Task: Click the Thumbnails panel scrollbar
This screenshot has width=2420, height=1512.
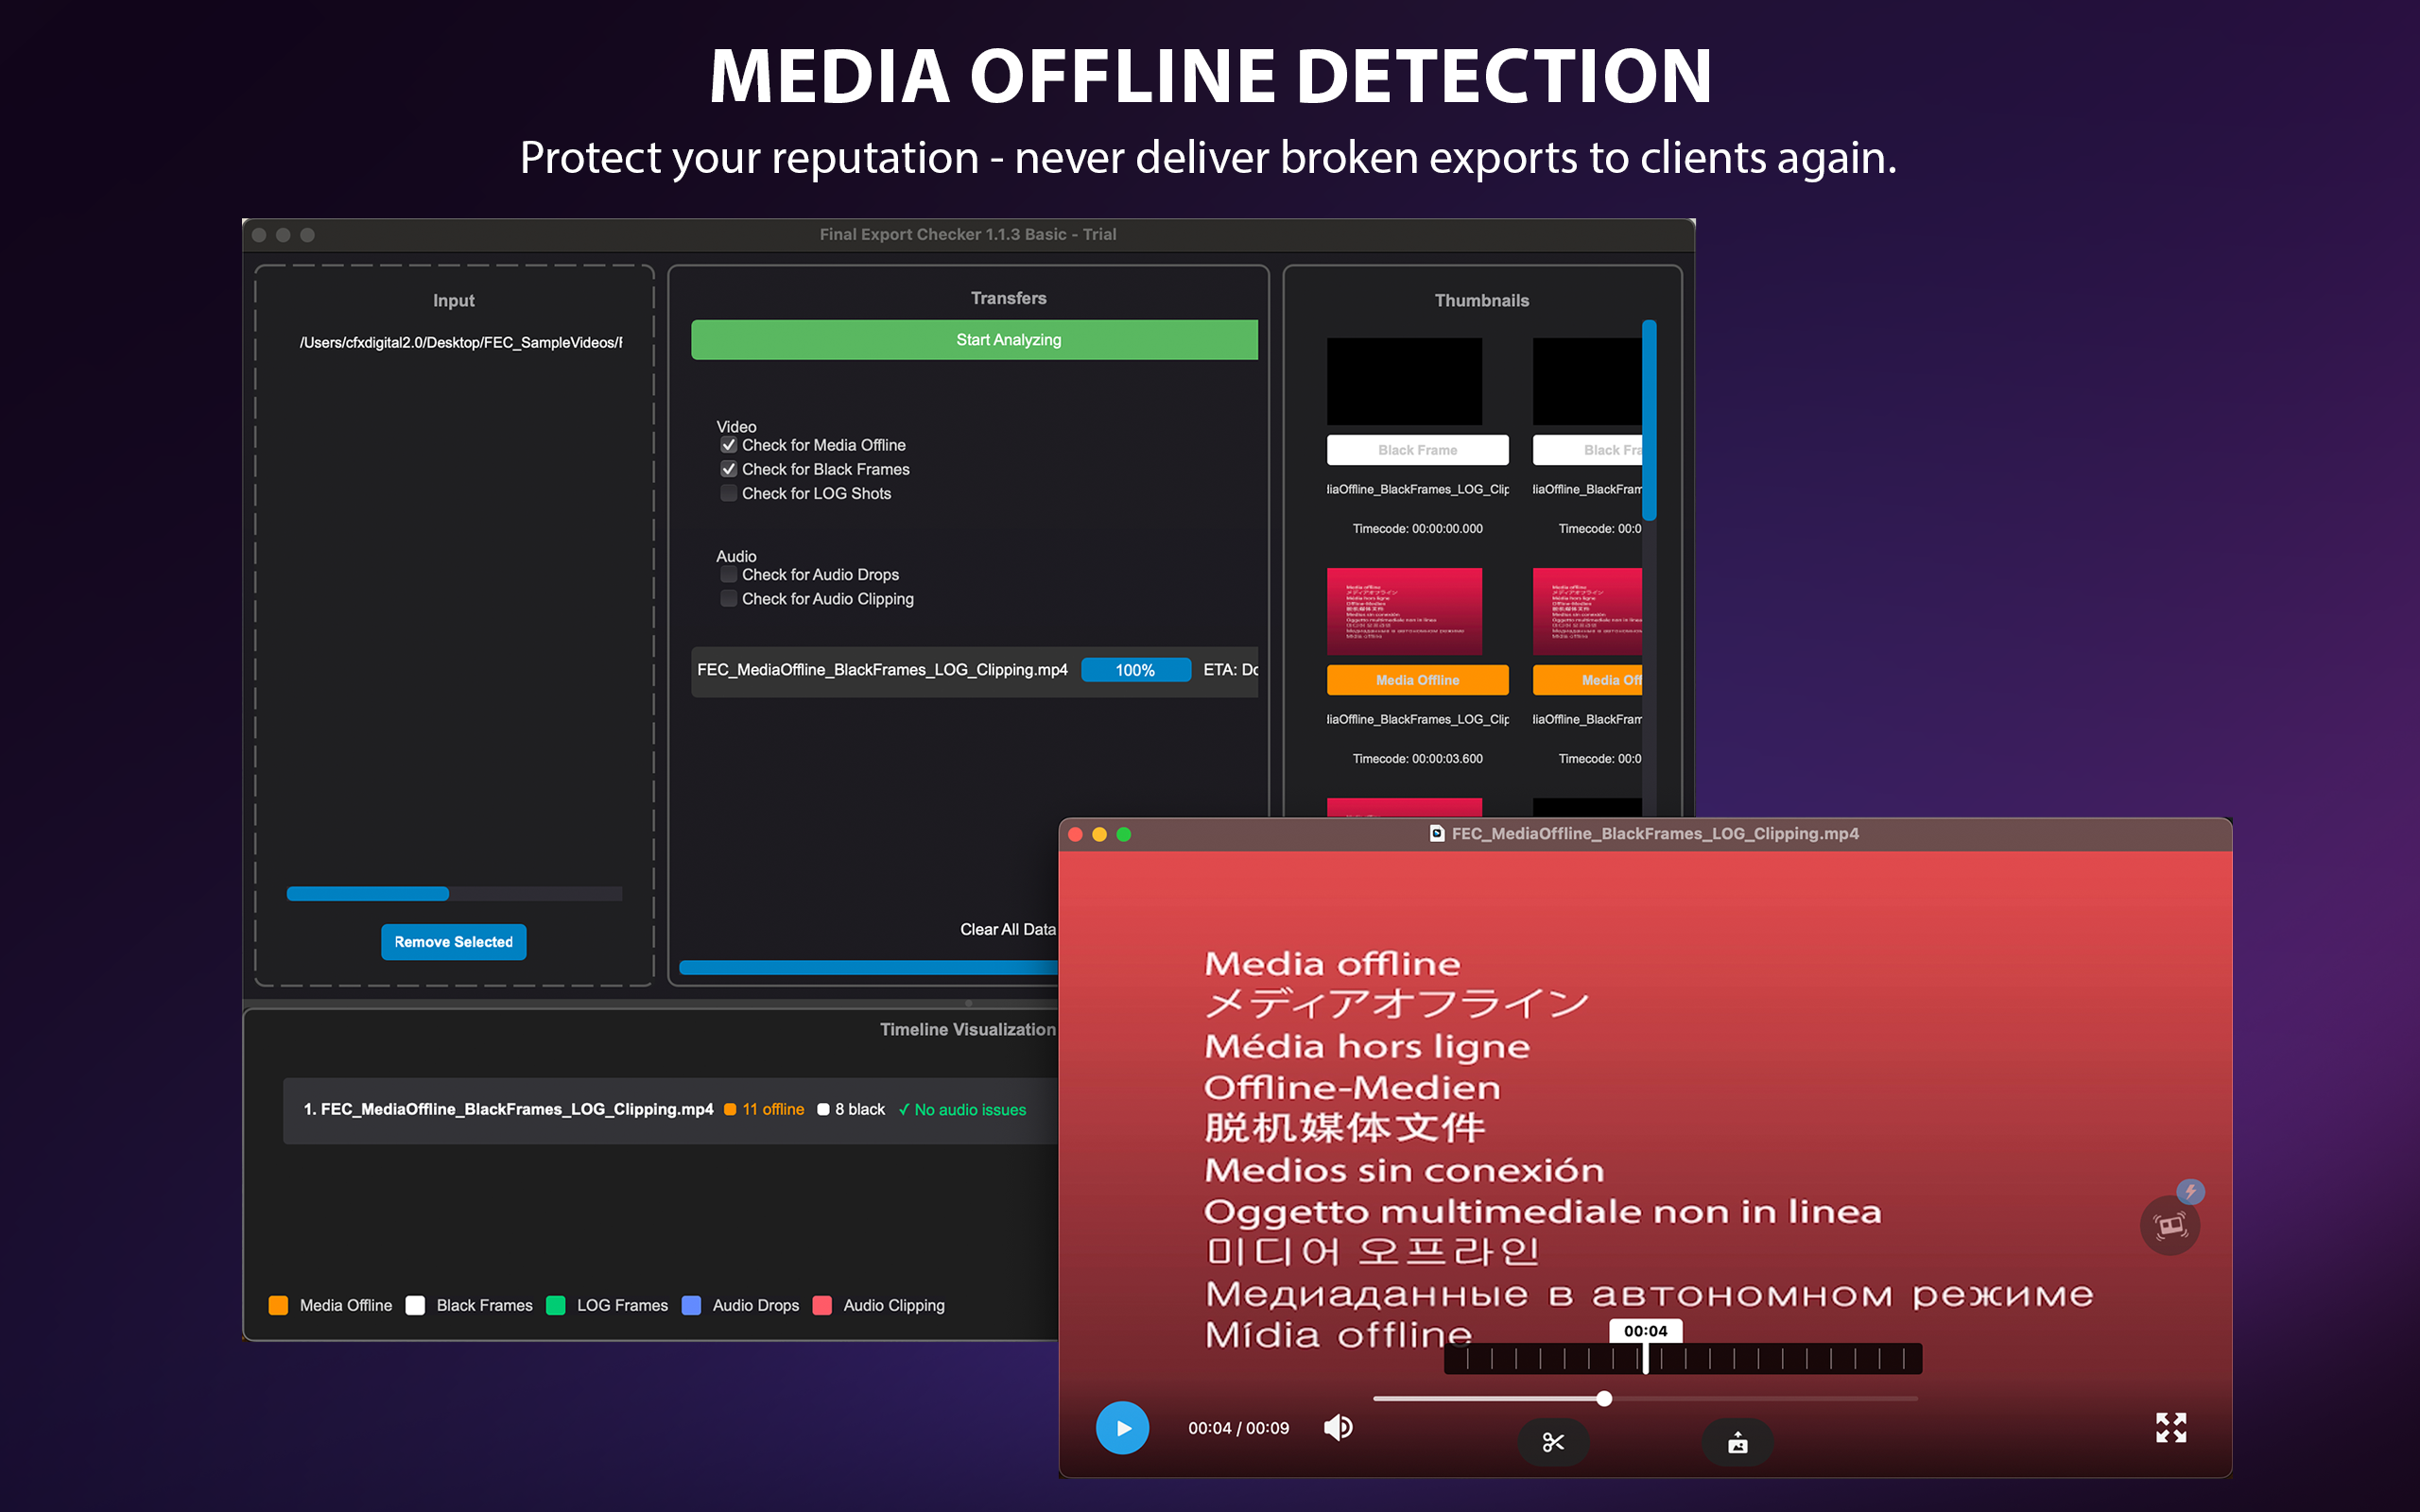Action: [x=1648, y=420]
